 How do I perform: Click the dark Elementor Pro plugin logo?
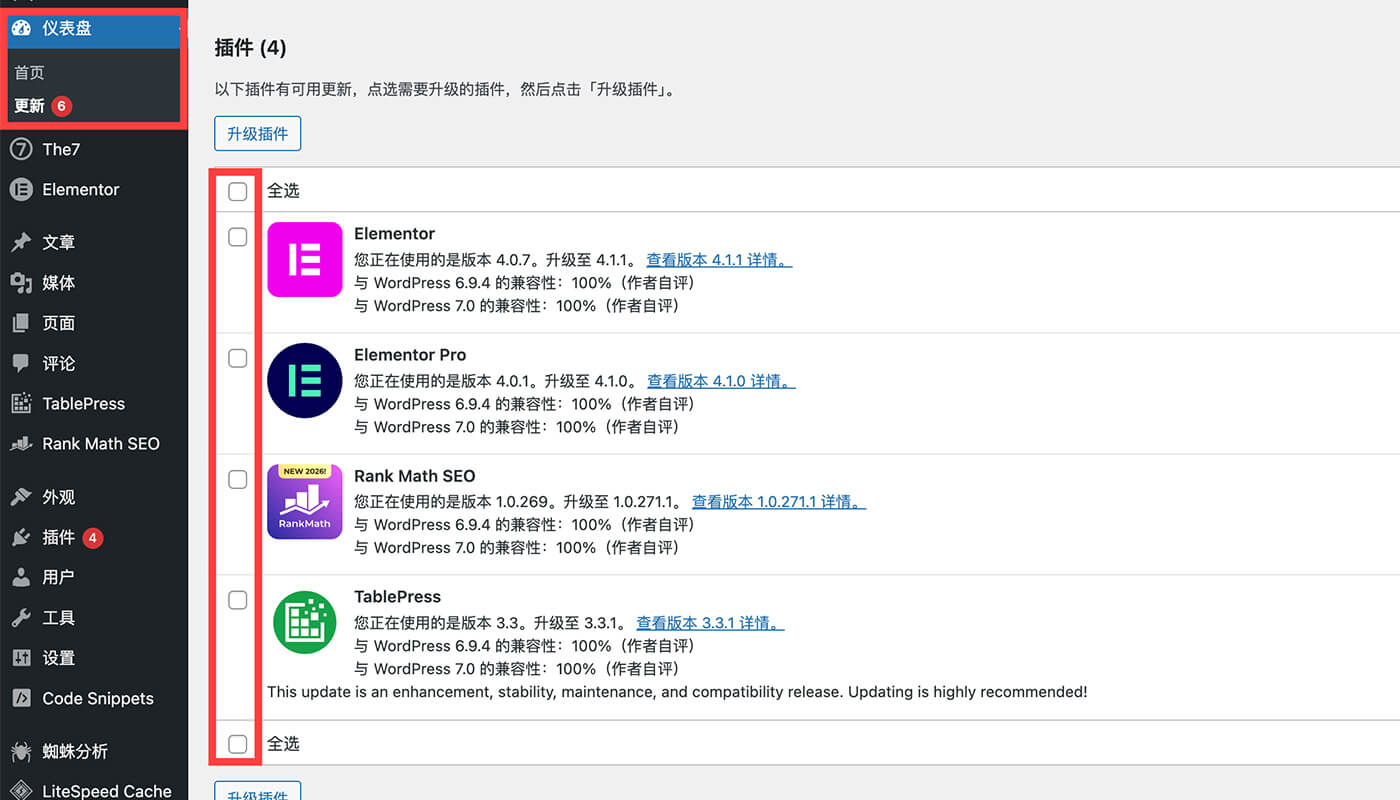(305, 381)
